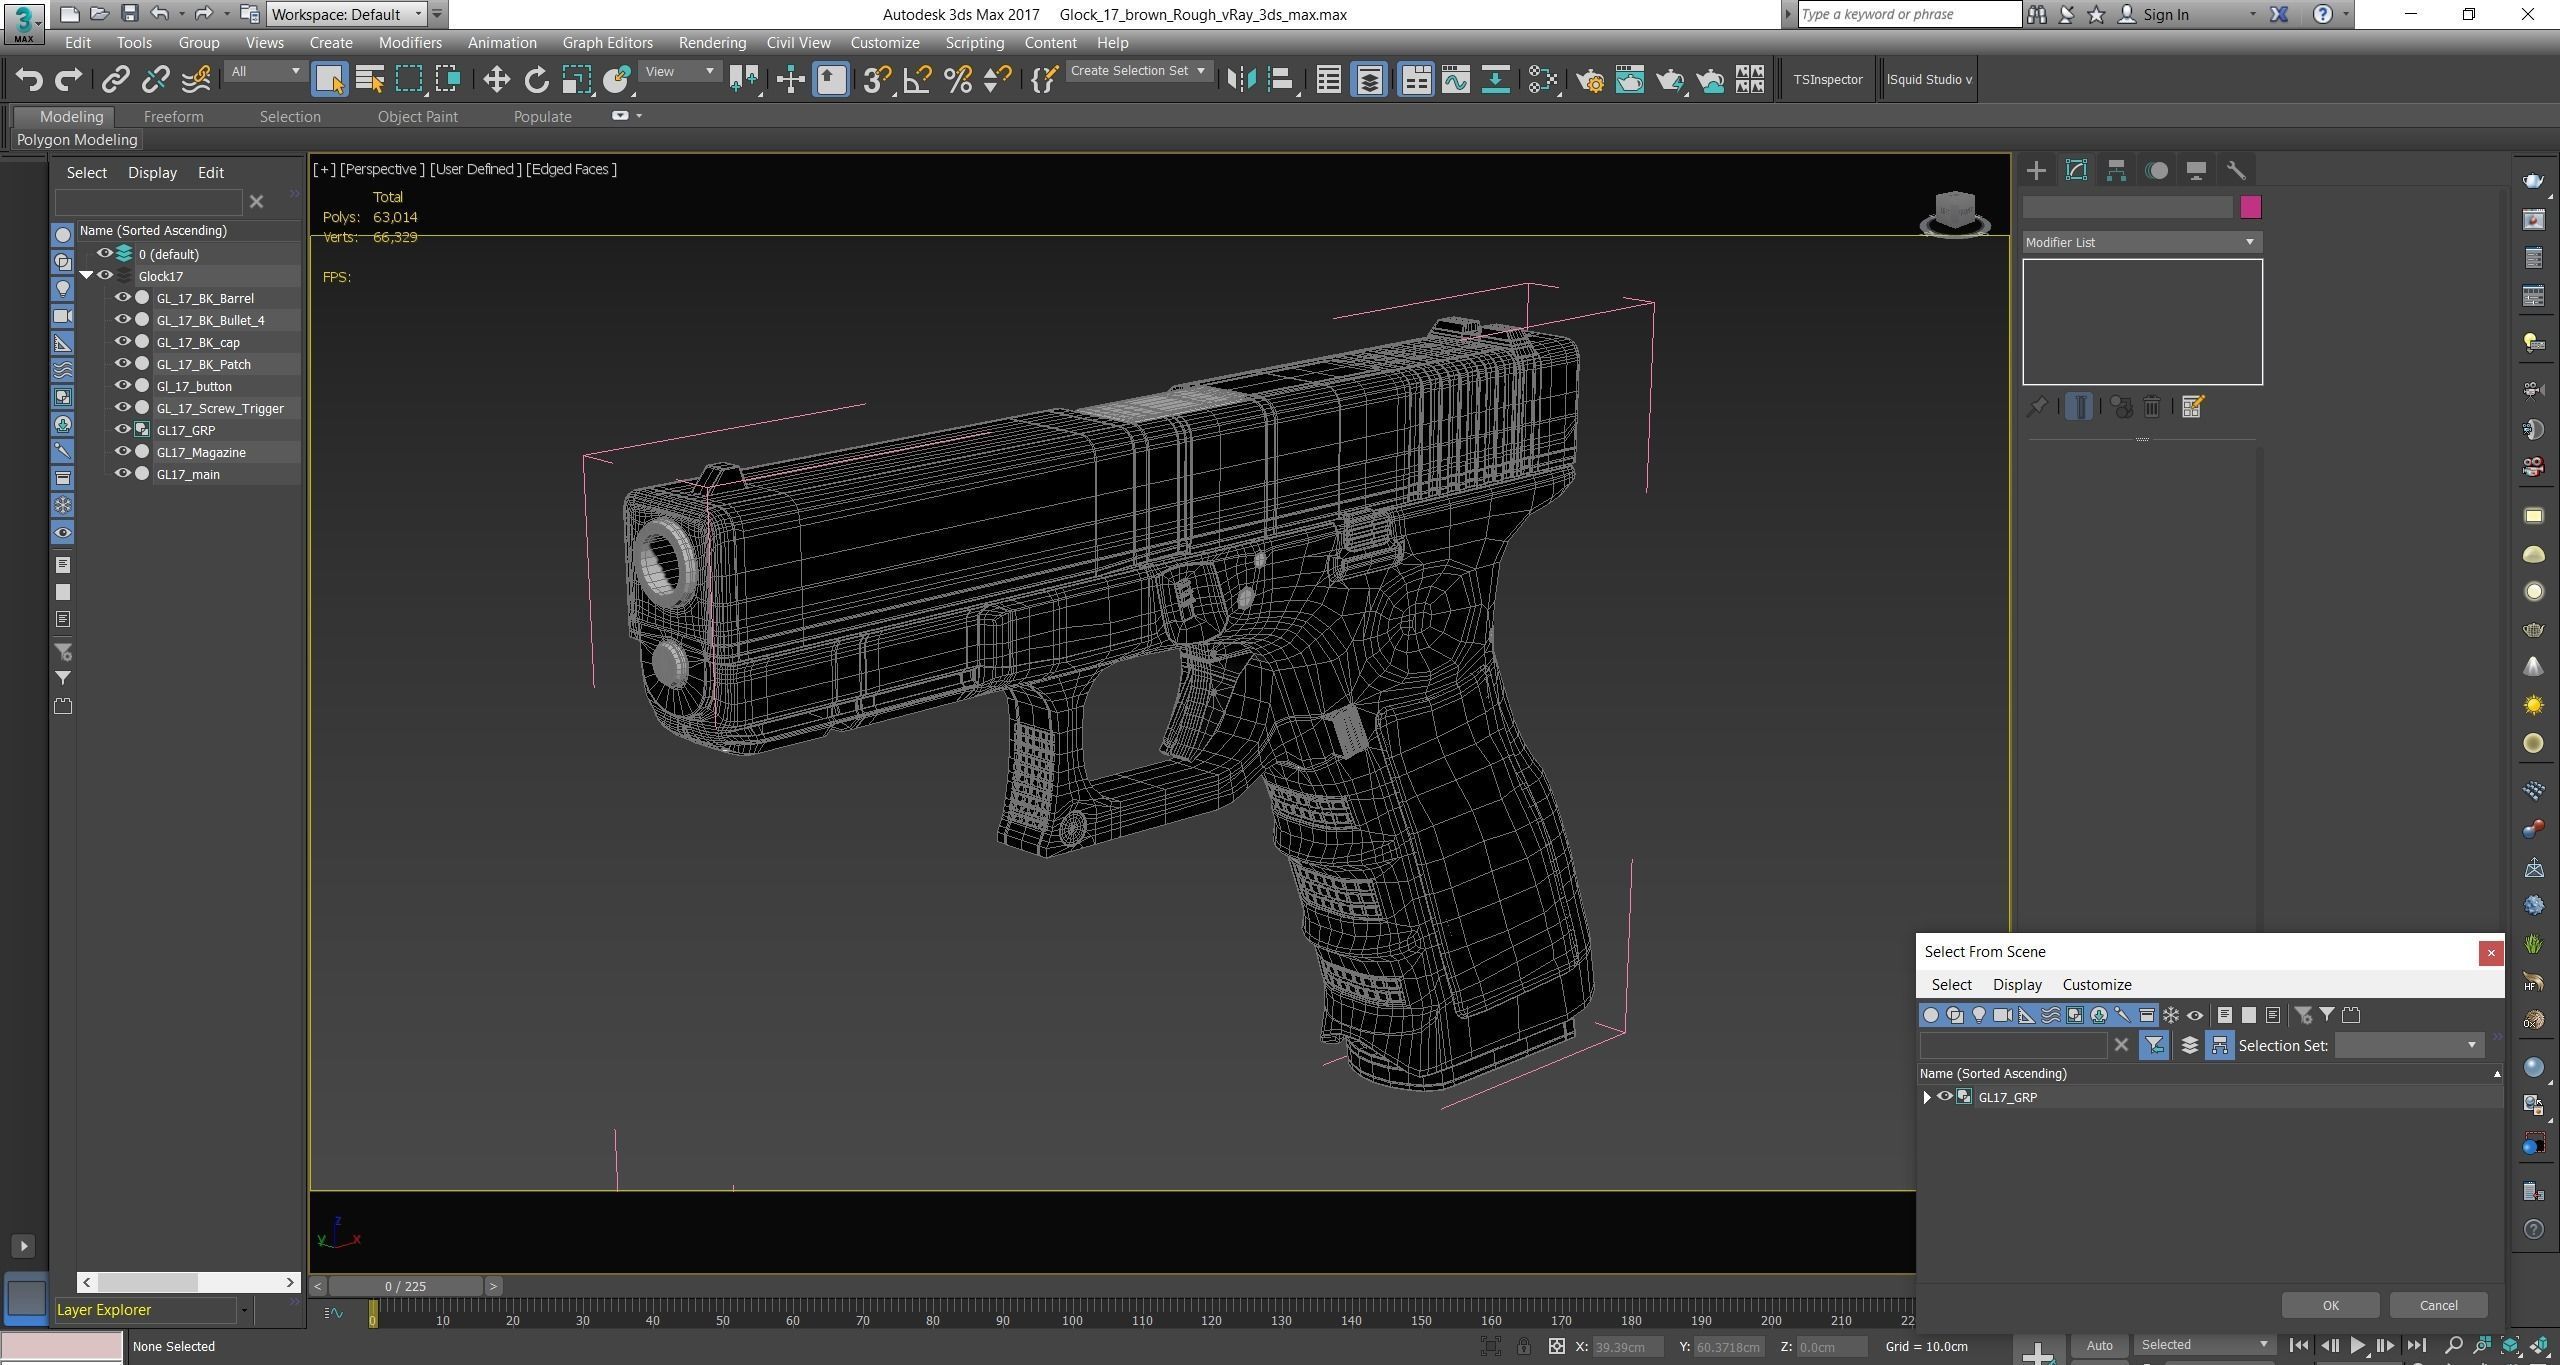Toggle visibility of Glock17 layer
This screenshot has height=1365, width=2560.
tap(105, 276)
